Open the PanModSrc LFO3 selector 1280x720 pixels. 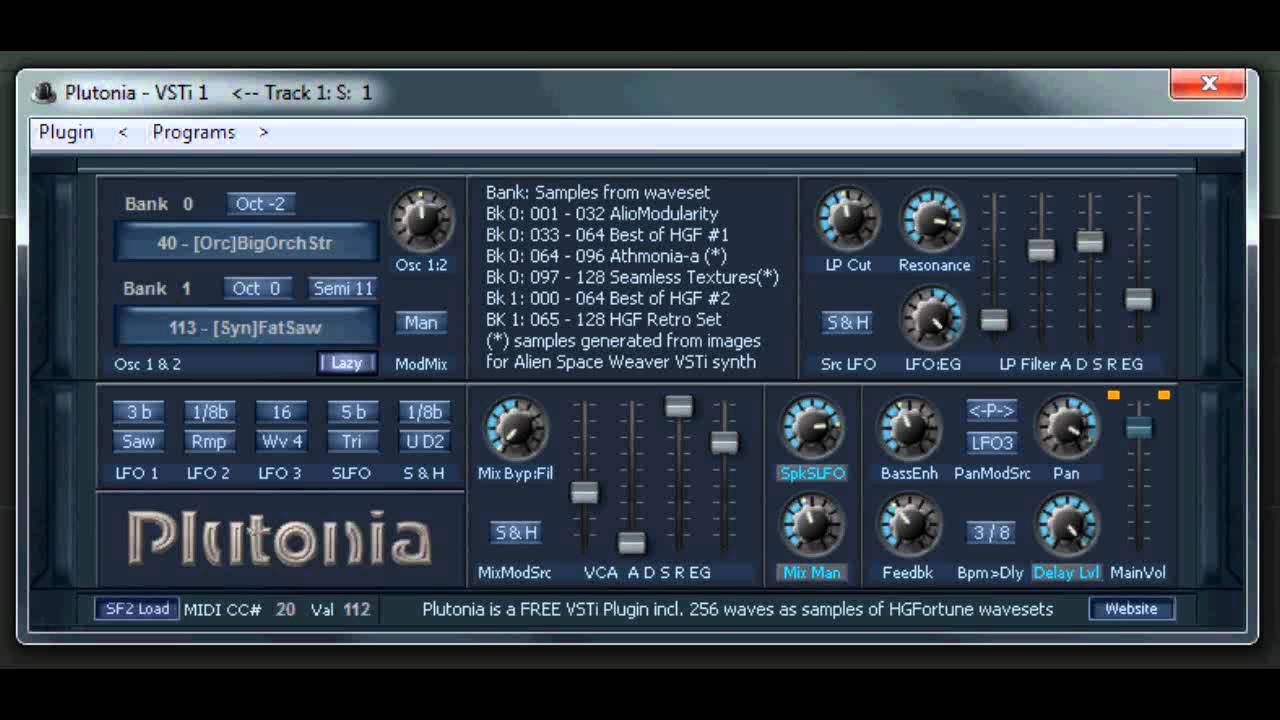coord(992,442)
